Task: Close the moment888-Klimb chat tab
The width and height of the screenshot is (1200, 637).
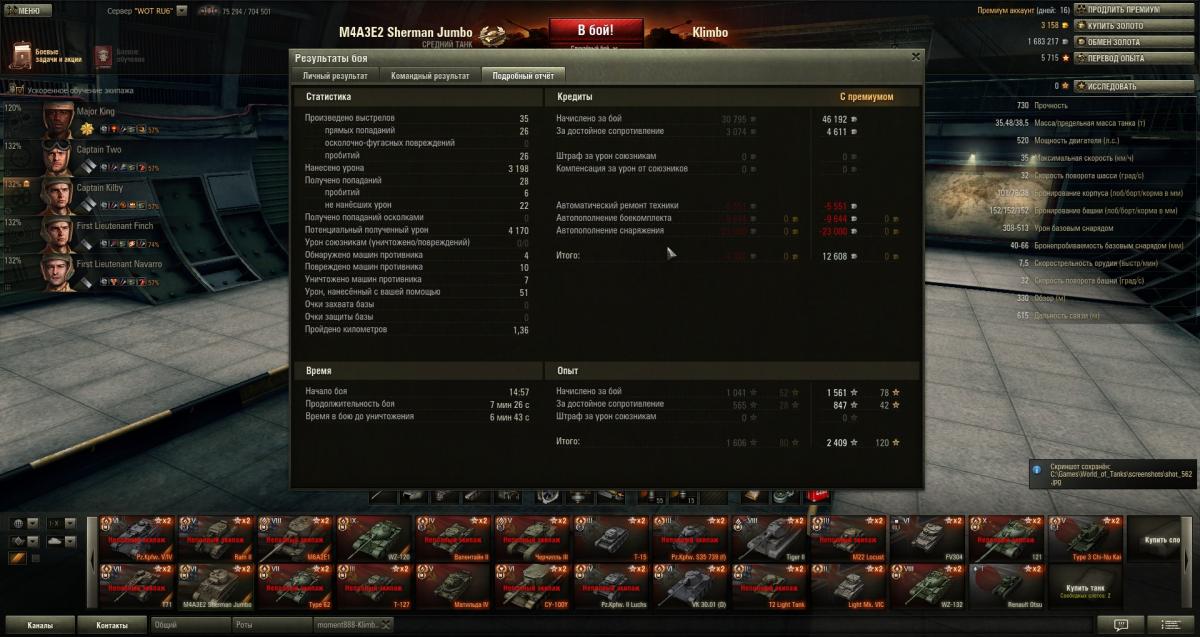Action: point(384,625)
